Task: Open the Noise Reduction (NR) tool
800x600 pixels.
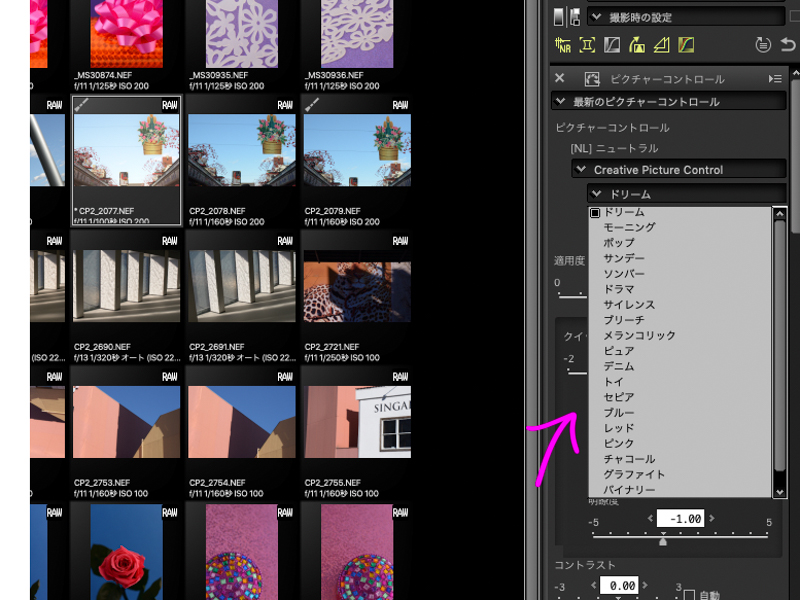Action: 563,45
